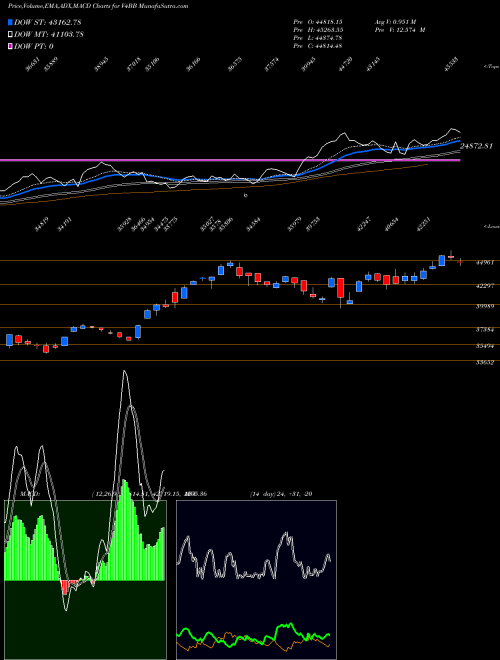Image resolution: width=500 pixels, height=660 pixels.
Task: Click the 35494 price axis label
Action: 484,346
